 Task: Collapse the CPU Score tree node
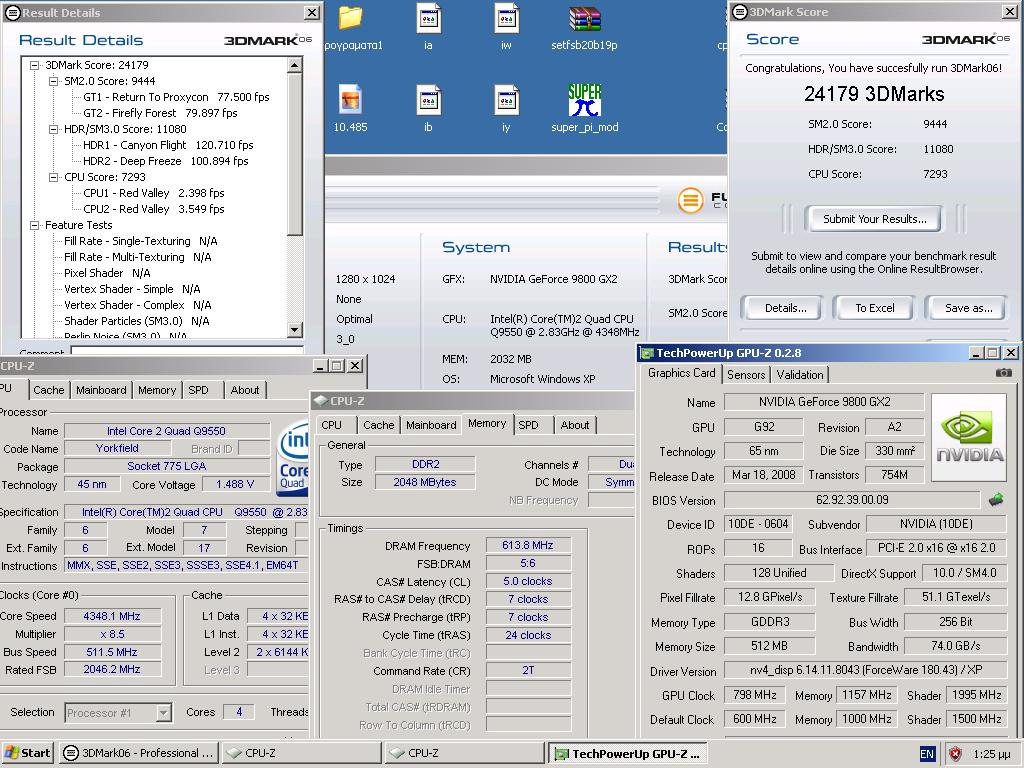pyautogui.click(x=54, y=177)
